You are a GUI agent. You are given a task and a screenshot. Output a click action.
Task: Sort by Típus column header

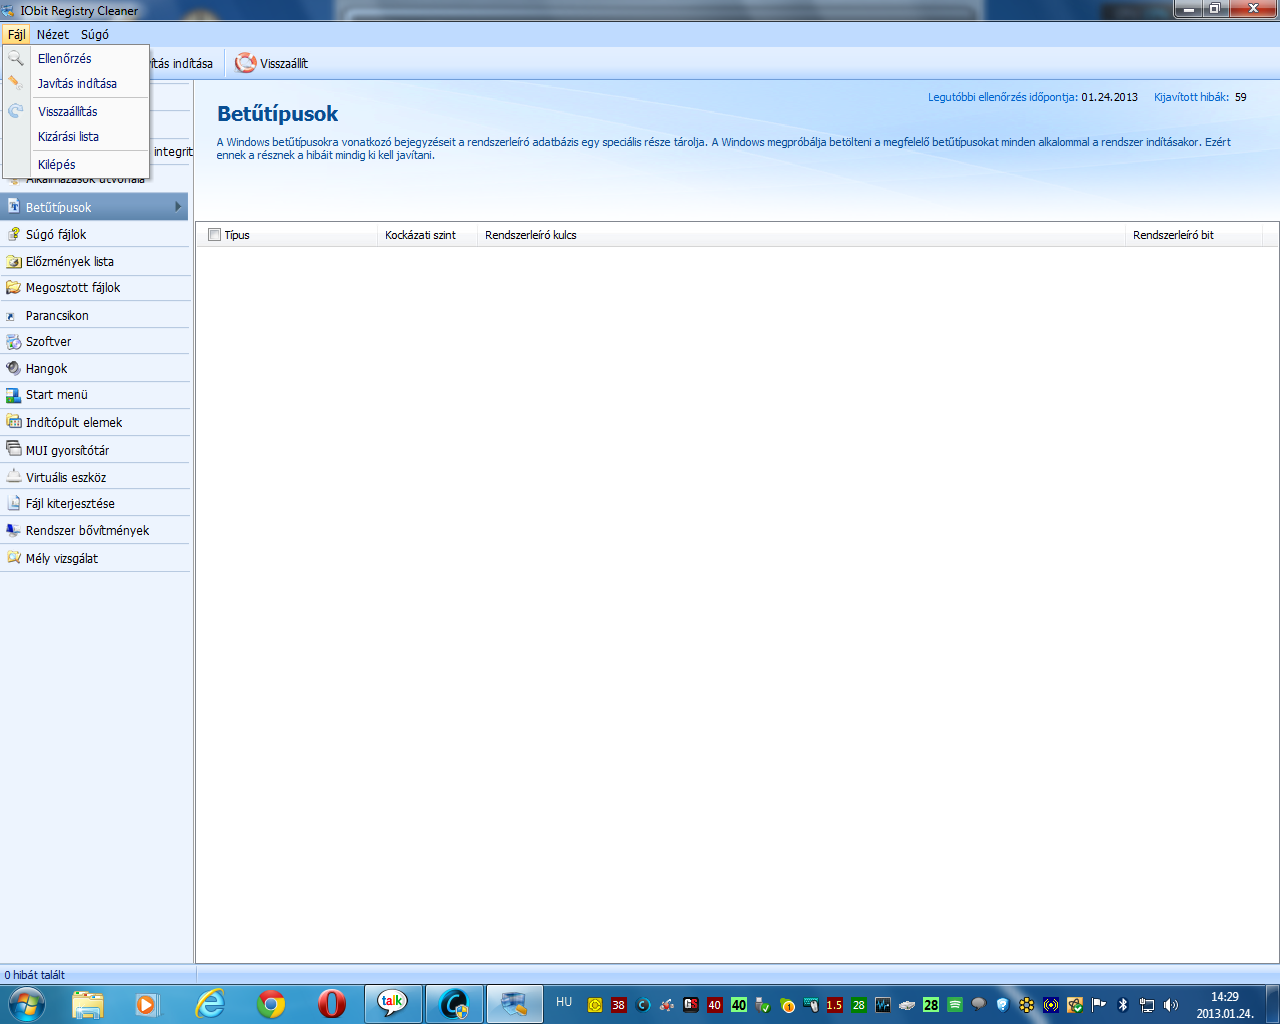pyautogui.click(x=237, y=235)
